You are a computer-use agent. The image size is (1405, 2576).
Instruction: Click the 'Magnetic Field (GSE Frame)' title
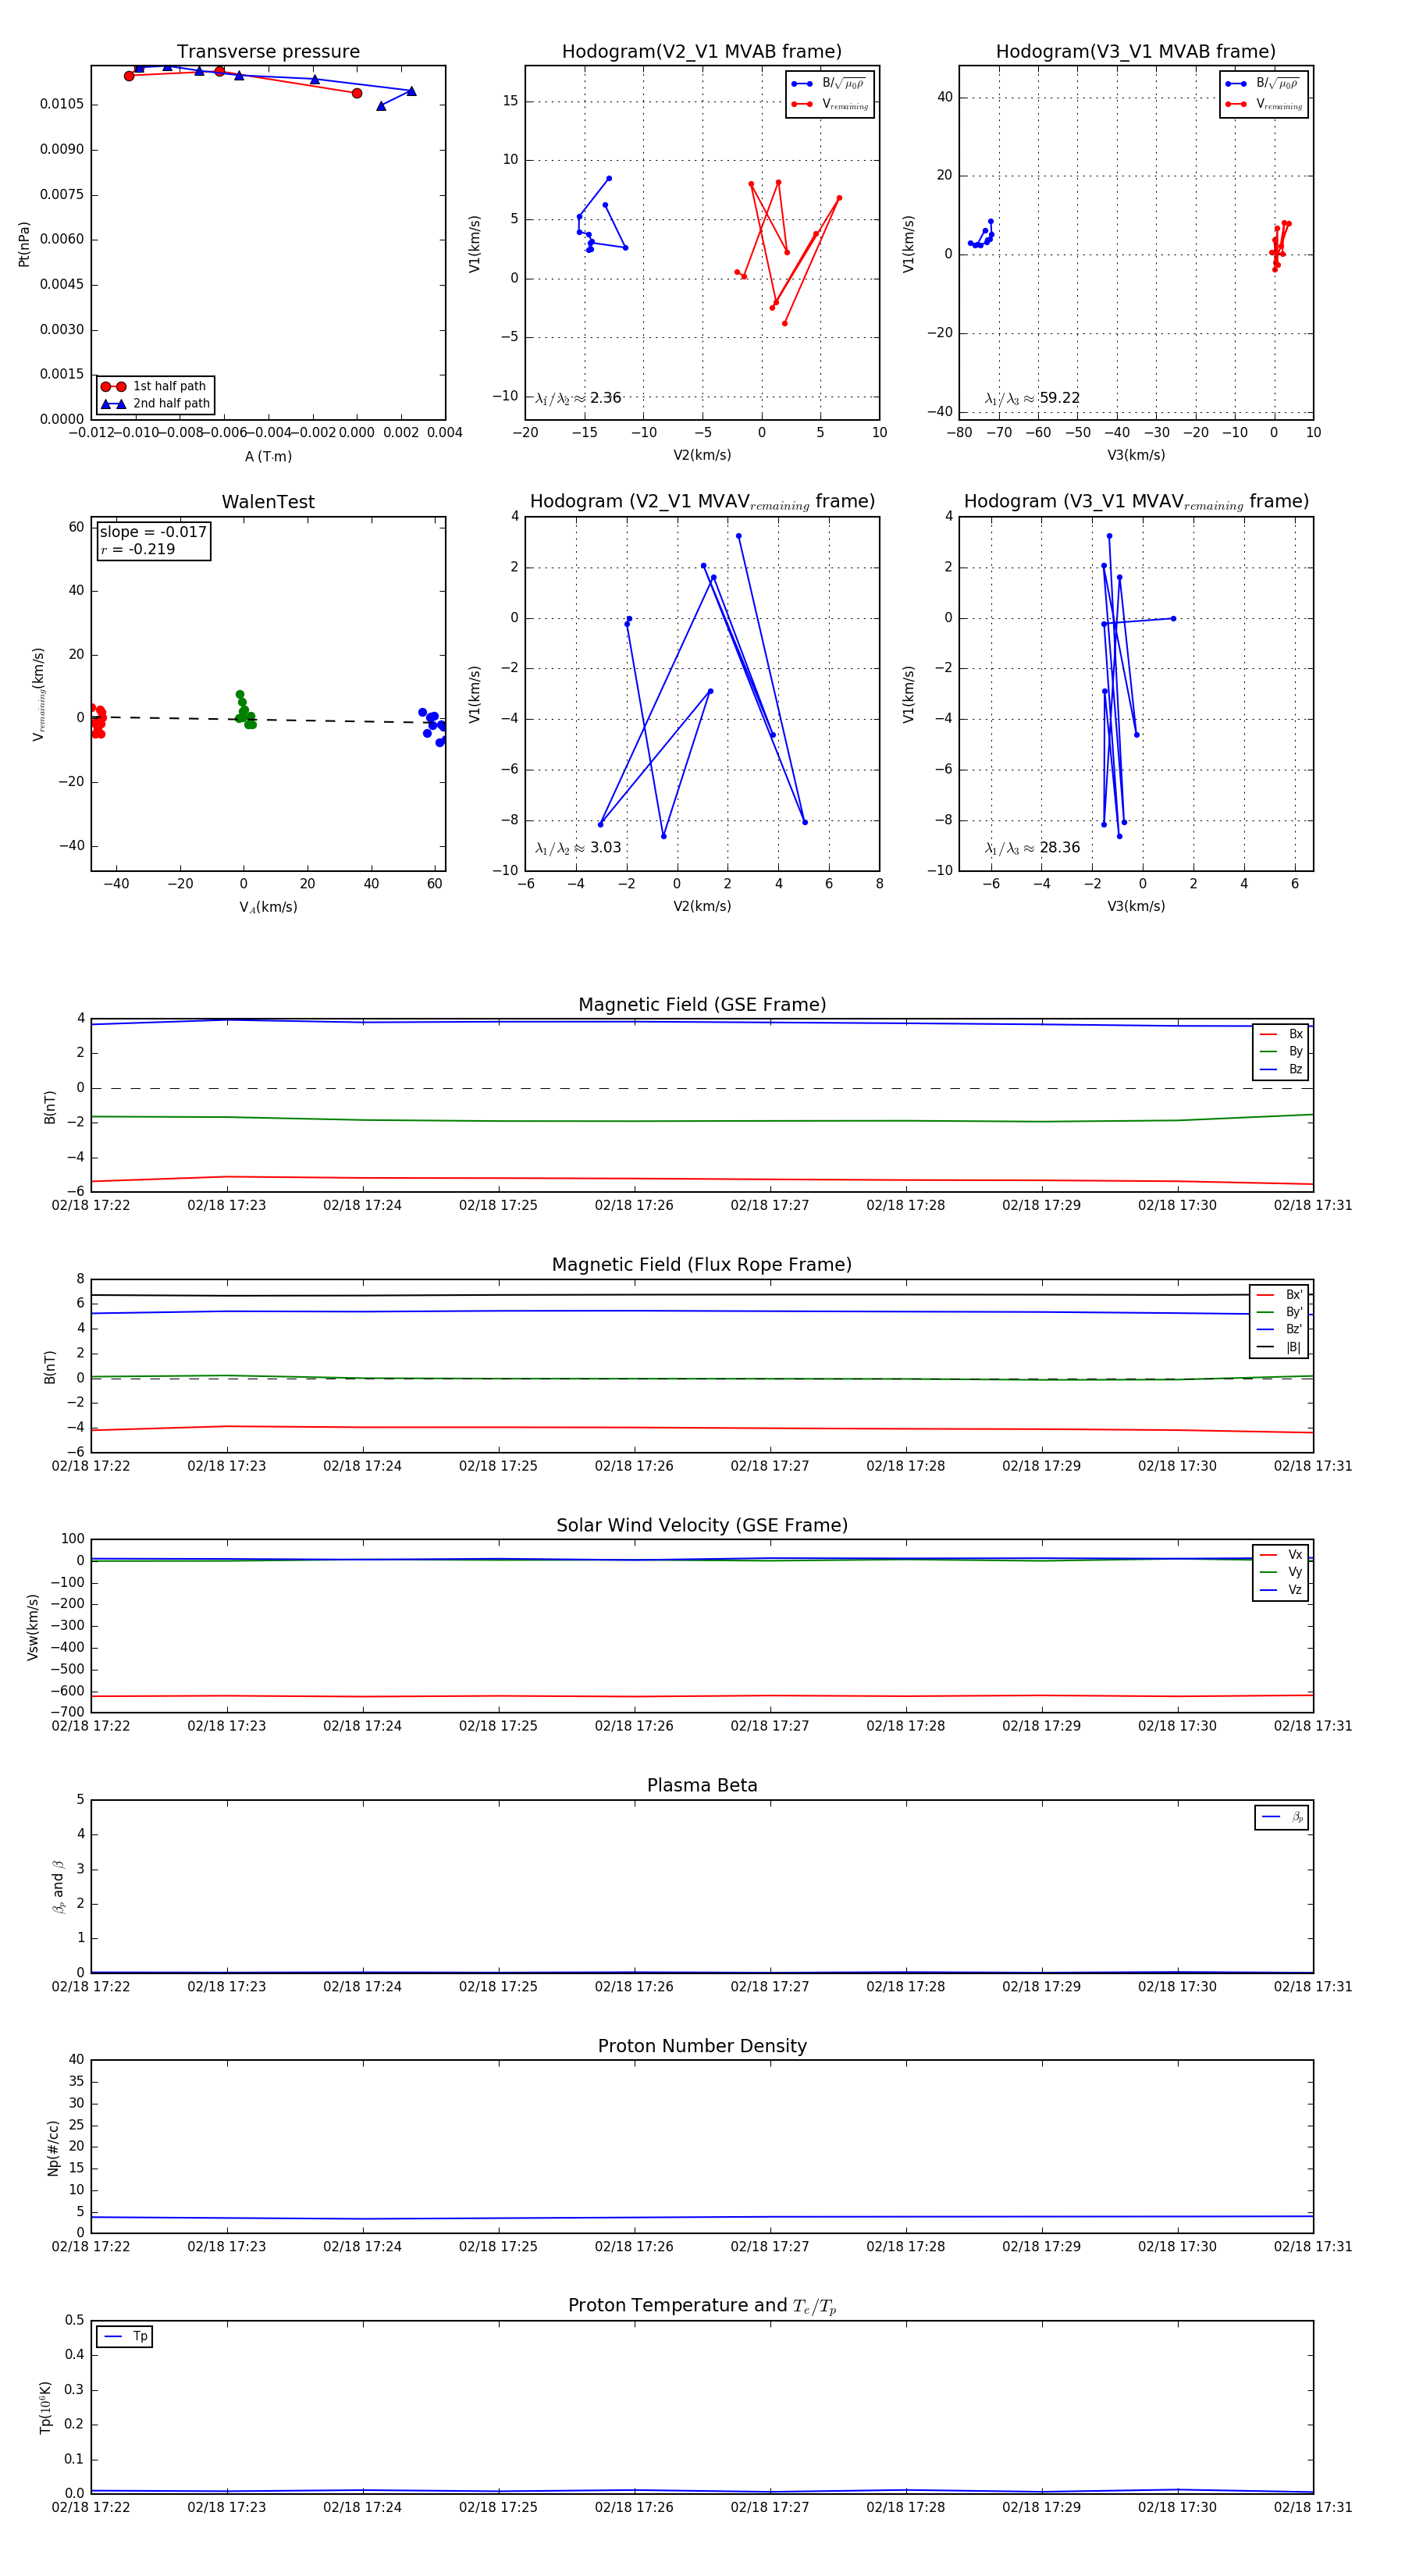click(702, 1004)
